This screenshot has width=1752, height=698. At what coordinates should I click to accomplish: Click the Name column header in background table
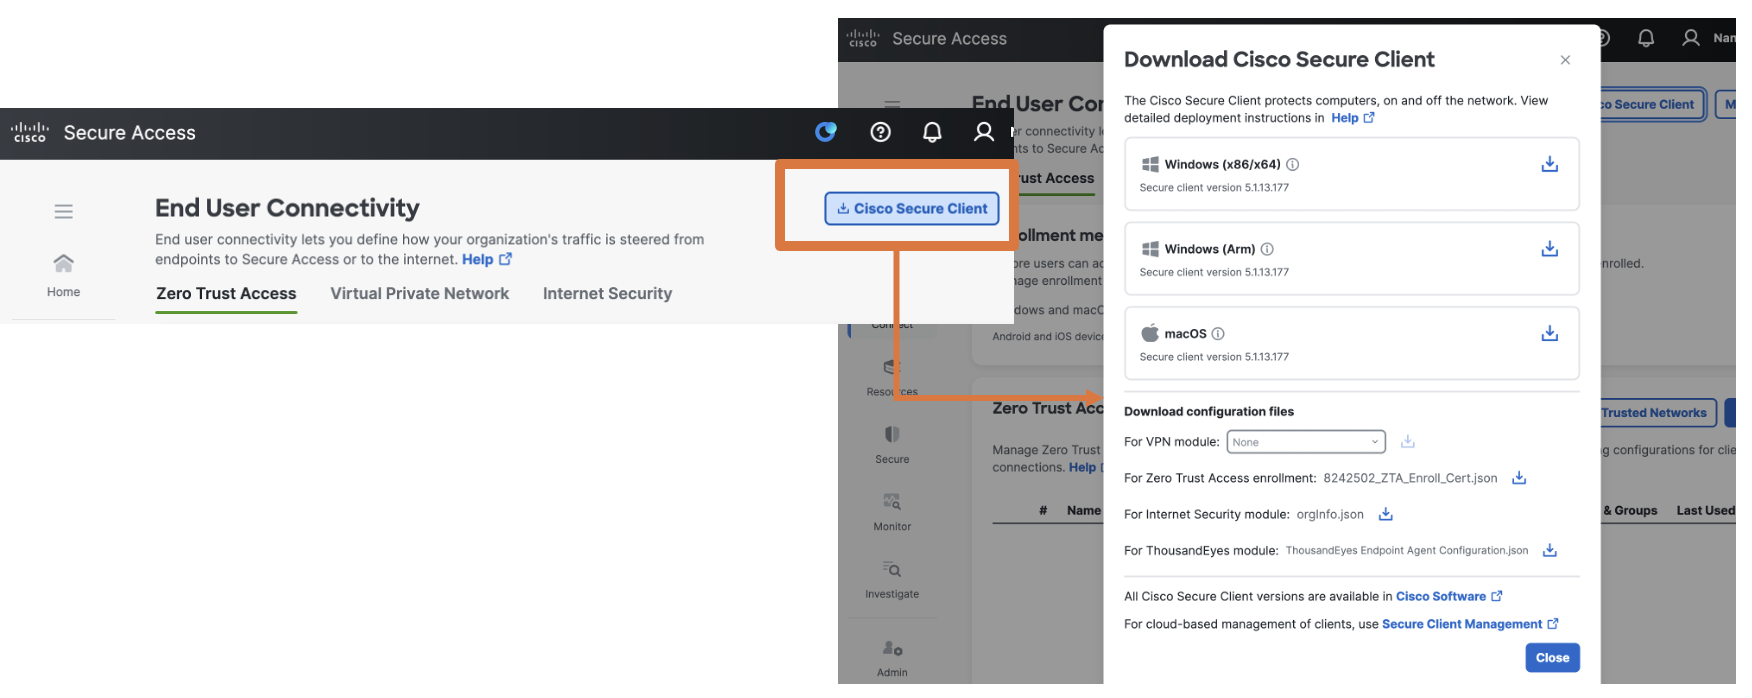point(1084,510)
